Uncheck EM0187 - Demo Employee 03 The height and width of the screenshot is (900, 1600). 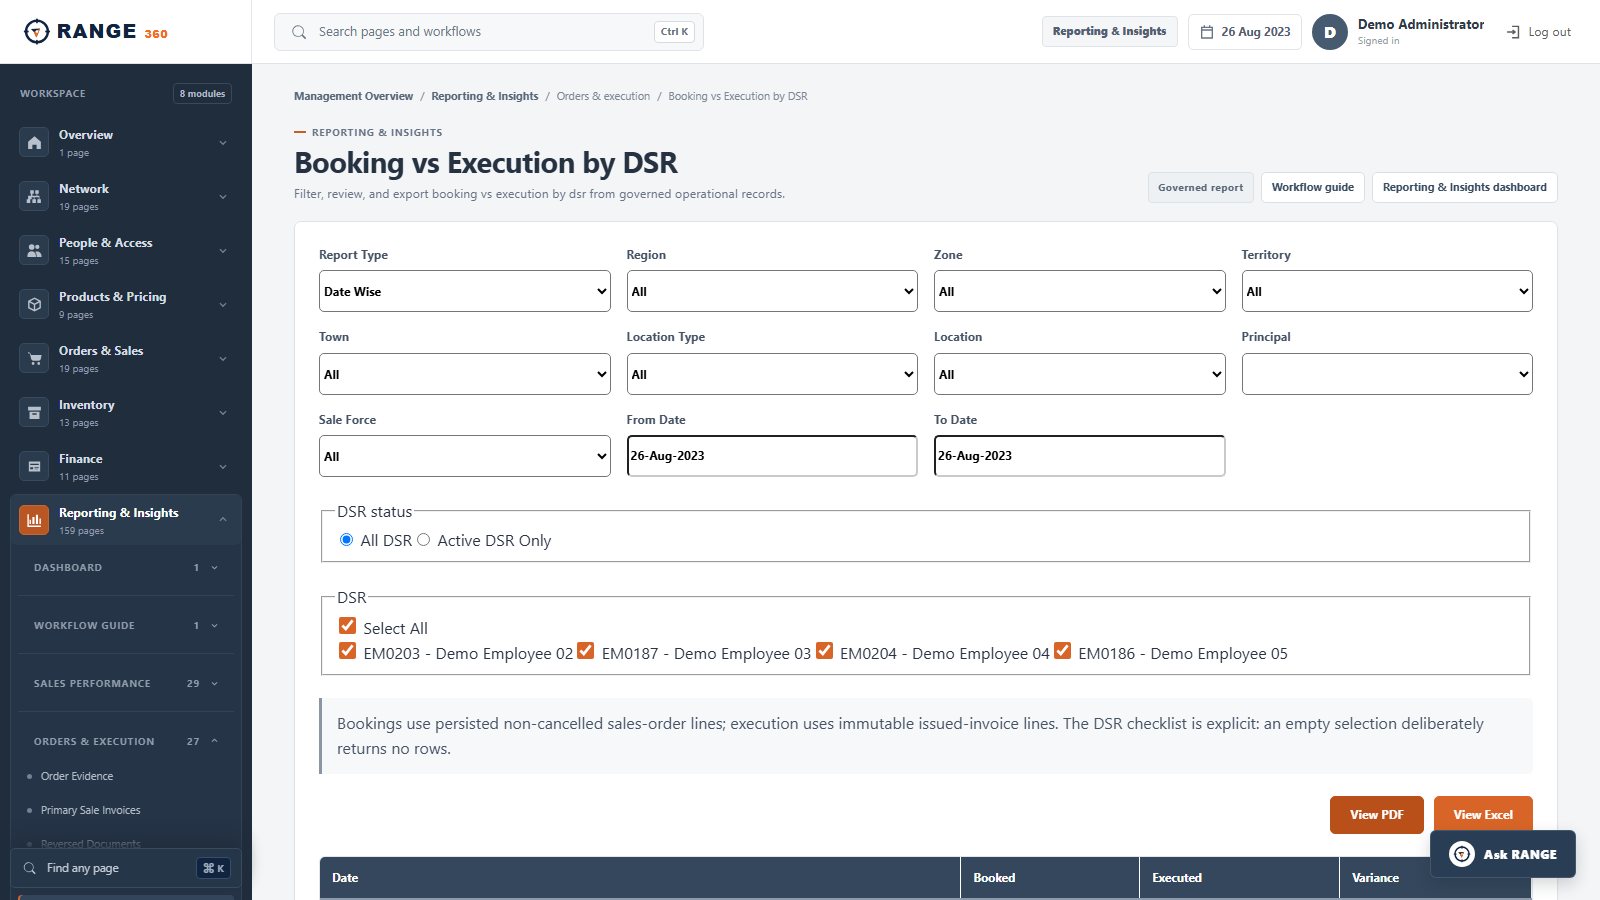[586, 651]
